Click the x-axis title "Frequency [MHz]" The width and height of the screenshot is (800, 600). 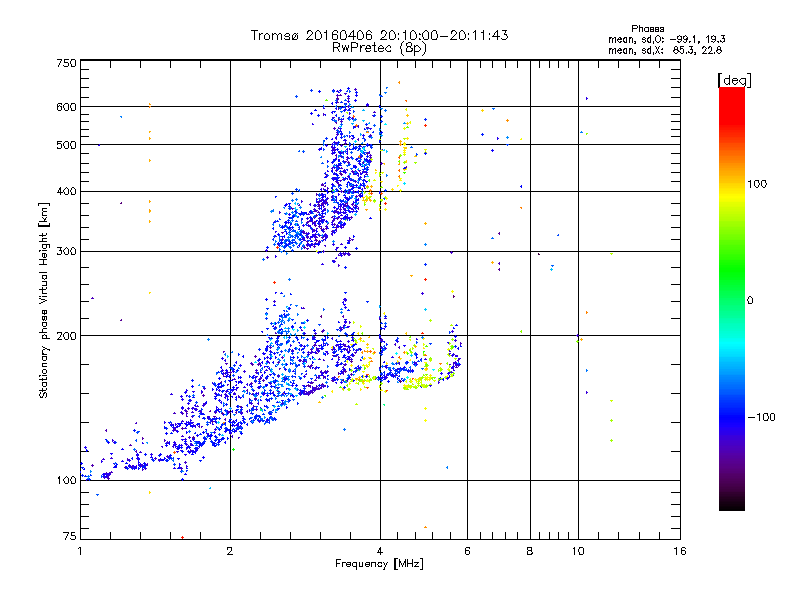[379, 564]
